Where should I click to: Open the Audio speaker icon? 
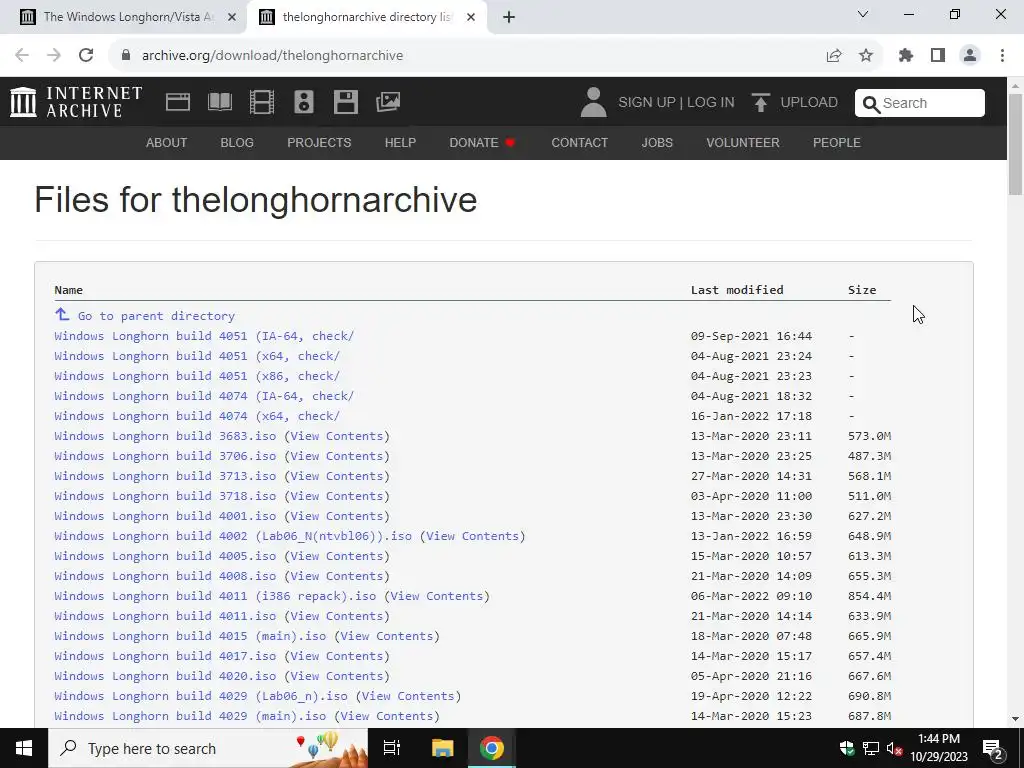click(x=304, y=102)
